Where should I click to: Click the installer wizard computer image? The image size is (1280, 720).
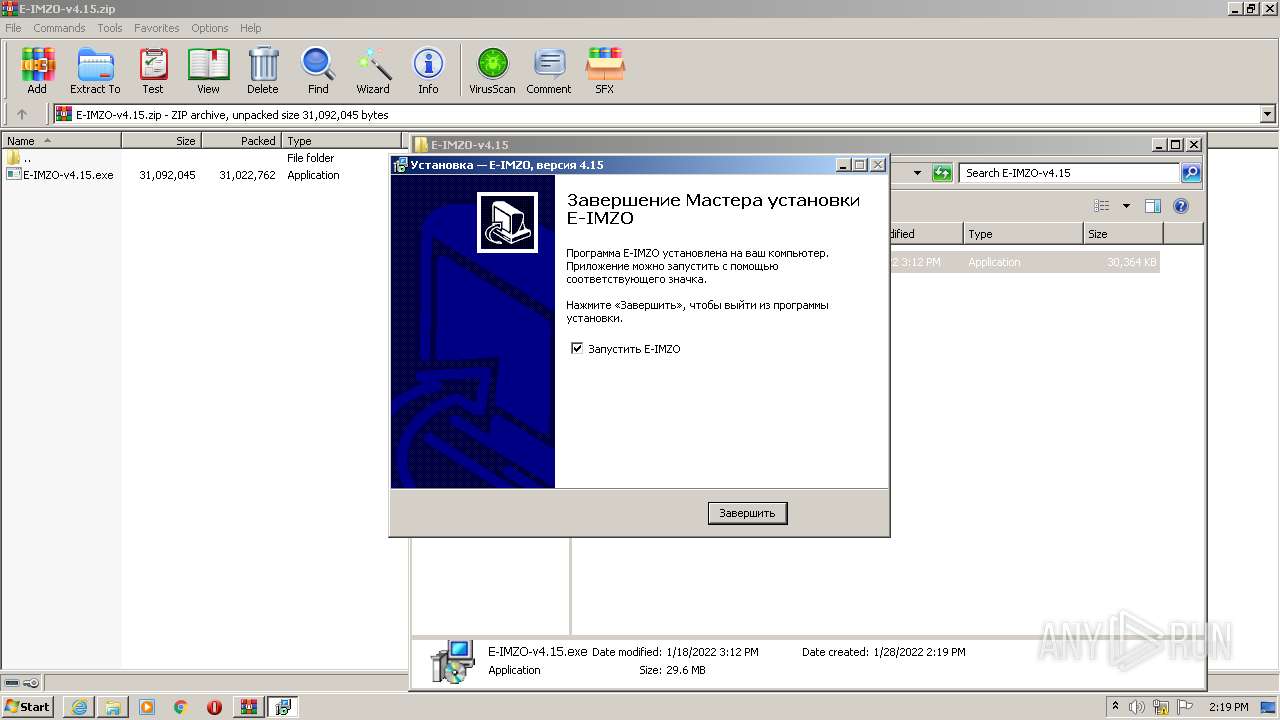507,222
